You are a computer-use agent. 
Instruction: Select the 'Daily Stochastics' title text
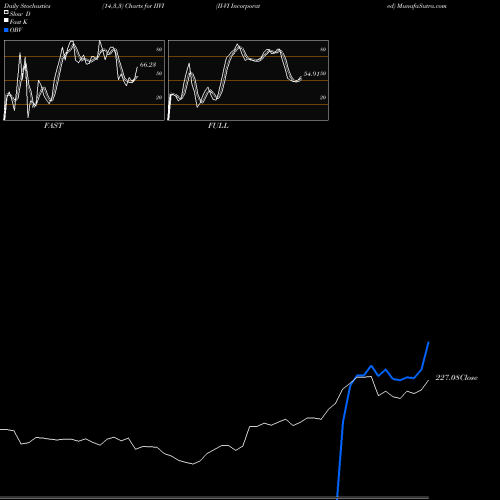(27, 6)
